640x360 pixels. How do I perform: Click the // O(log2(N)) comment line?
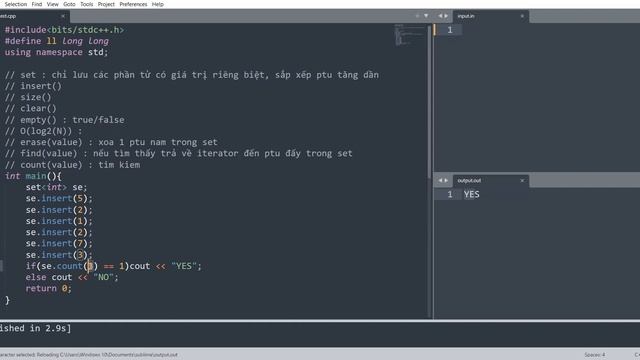tap(43, 131)
